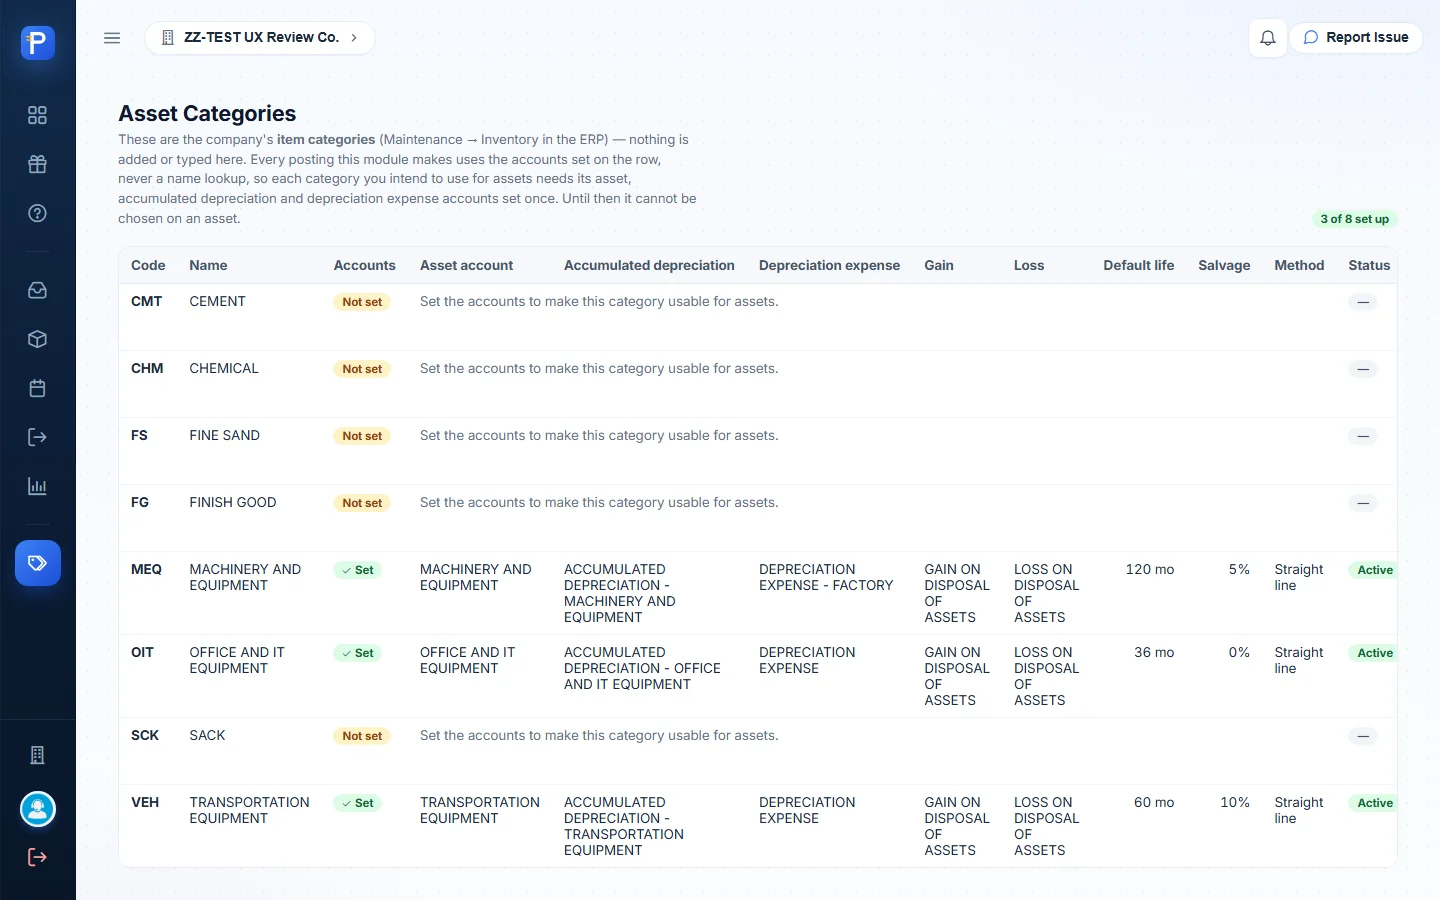Click DEPRECIATION EXPENSE - FACTORY cell
Image resolution: width=1440 pixels, height=900 pixels.
(x=826, y=577)
